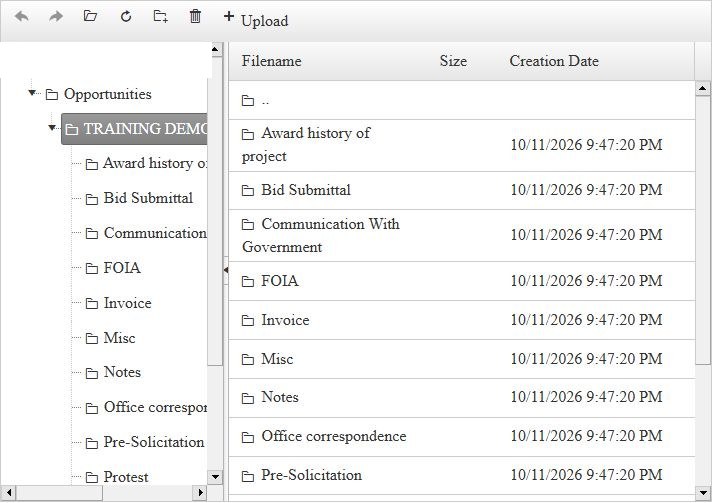Click the Delete trash can icon
Viewport: 713px width, 503px height.
pyautogui.click(x=195, y=16)
